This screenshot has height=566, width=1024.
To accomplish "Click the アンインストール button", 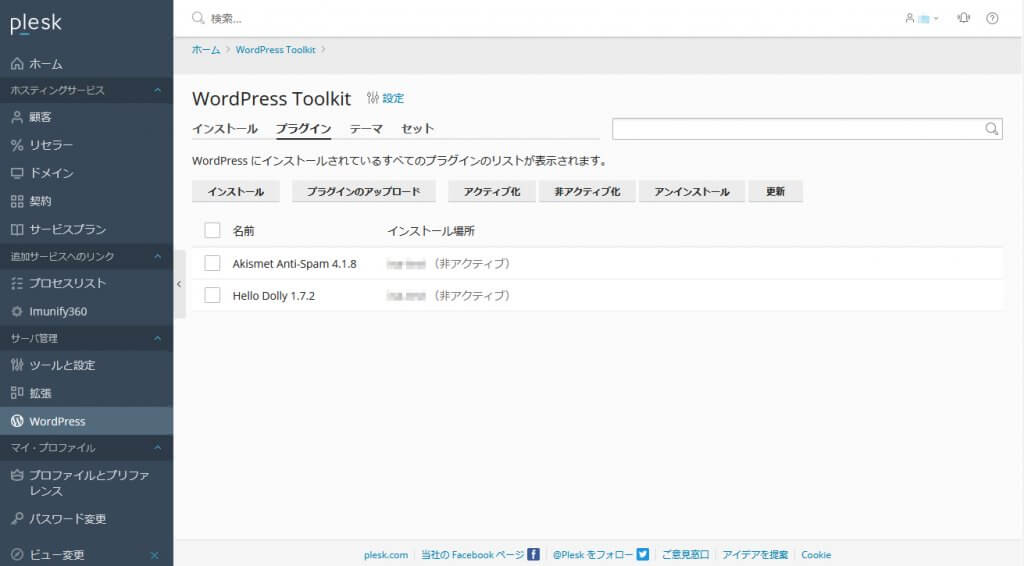I will (692, 191).
